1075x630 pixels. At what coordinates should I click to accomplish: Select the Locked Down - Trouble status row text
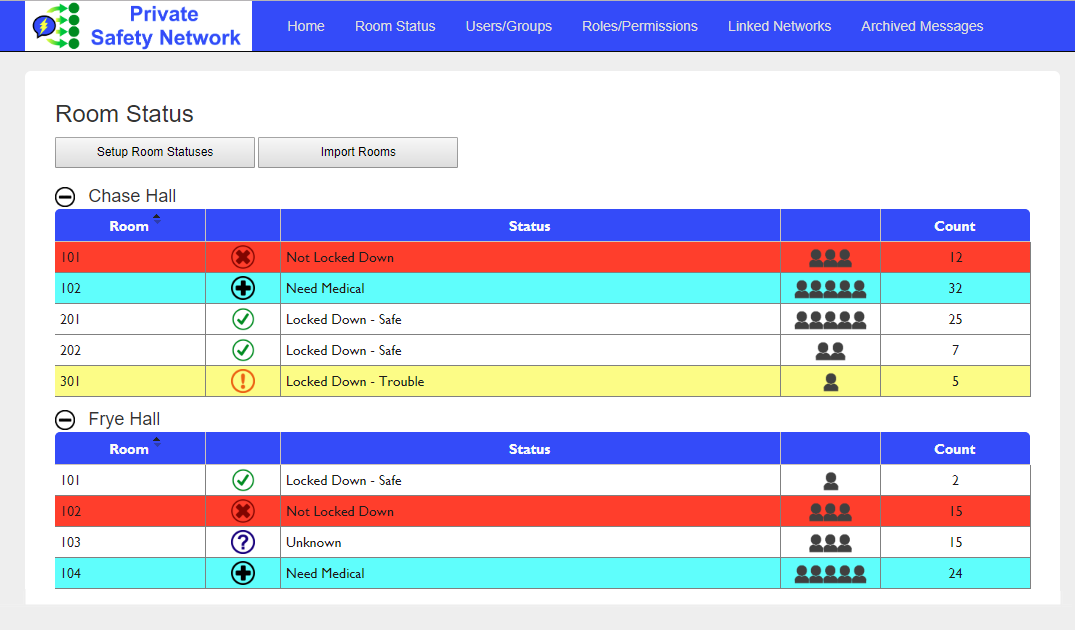pyautogui.click(x=355, y=381)
